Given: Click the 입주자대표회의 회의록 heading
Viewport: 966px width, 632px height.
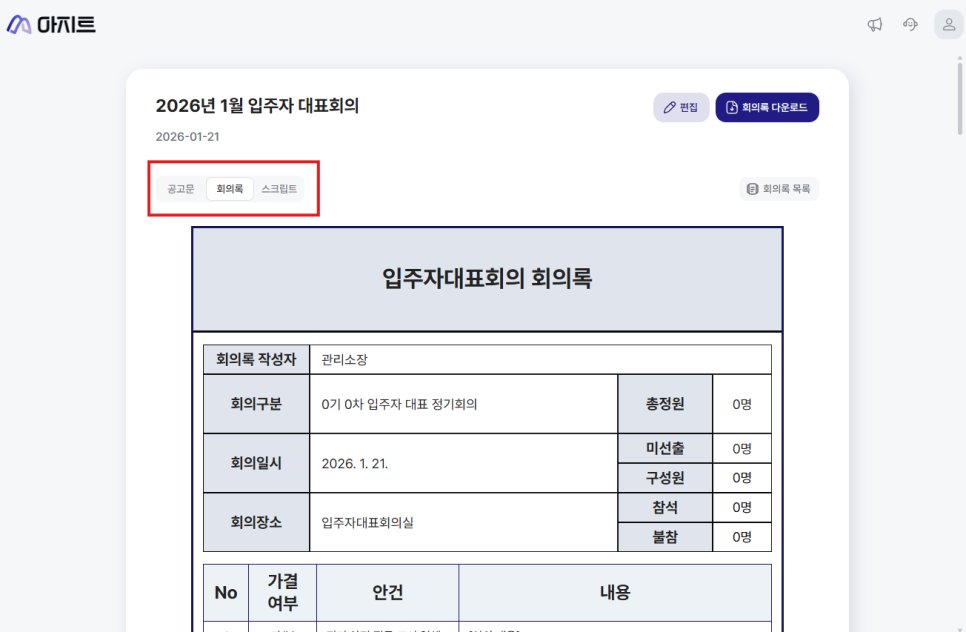Looking at the screenshot, I should (487, 278).
